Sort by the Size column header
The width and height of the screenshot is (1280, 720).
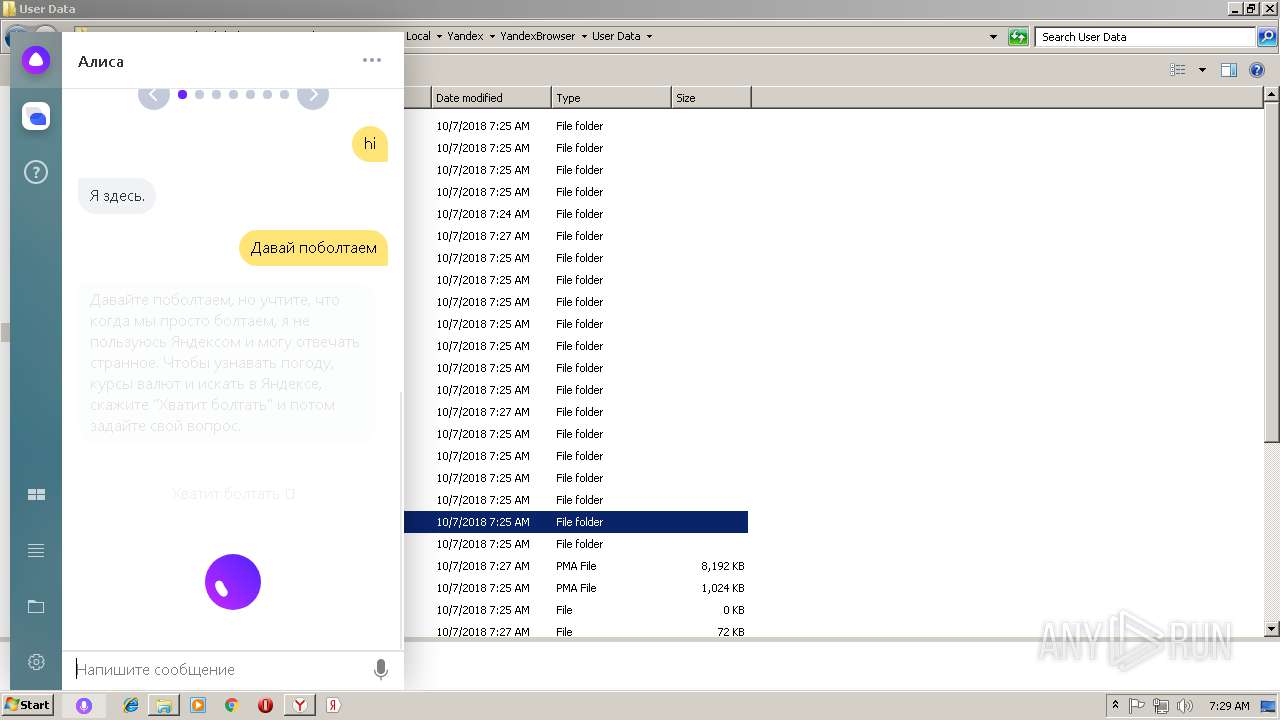tap(711, 98)
